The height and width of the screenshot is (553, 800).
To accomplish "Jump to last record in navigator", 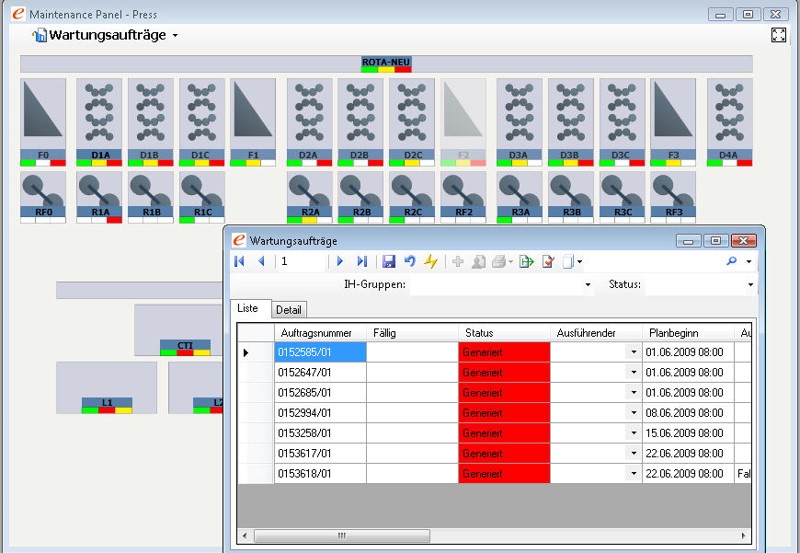I will tap(362, 261).
